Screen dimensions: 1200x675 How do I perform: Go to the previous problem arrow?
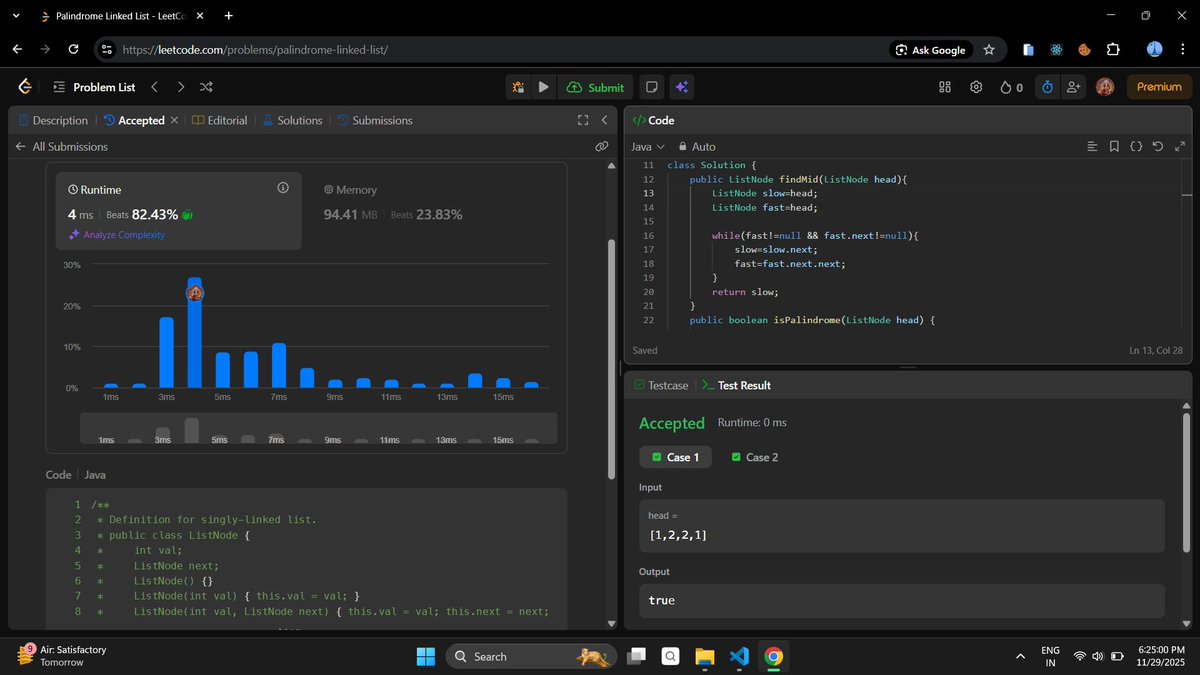[x=154, y=87]
